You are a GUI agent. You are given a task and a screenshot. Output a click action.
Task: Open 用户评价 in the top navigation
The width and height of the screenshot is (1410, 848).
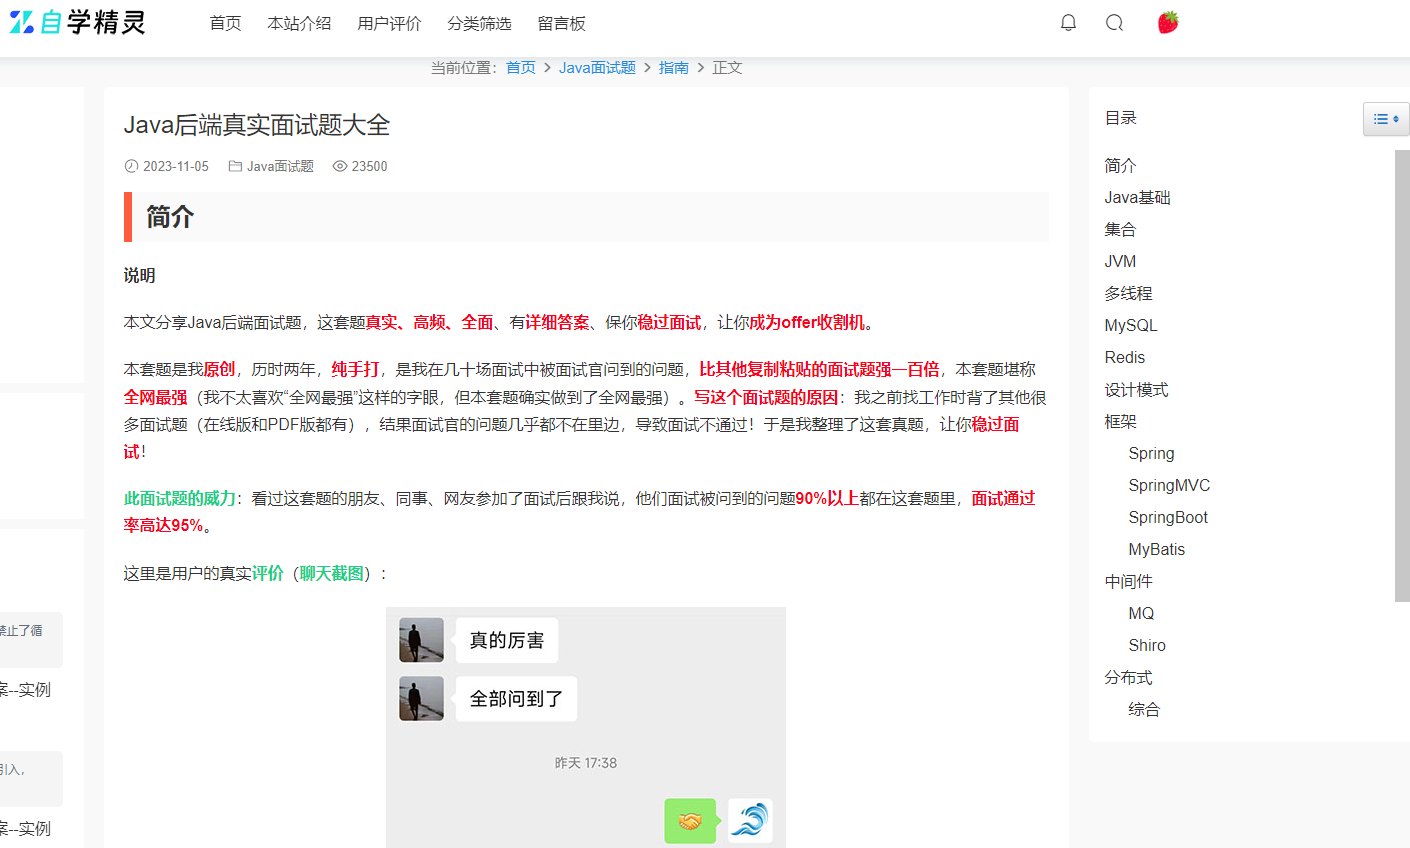tap(389, 23)
